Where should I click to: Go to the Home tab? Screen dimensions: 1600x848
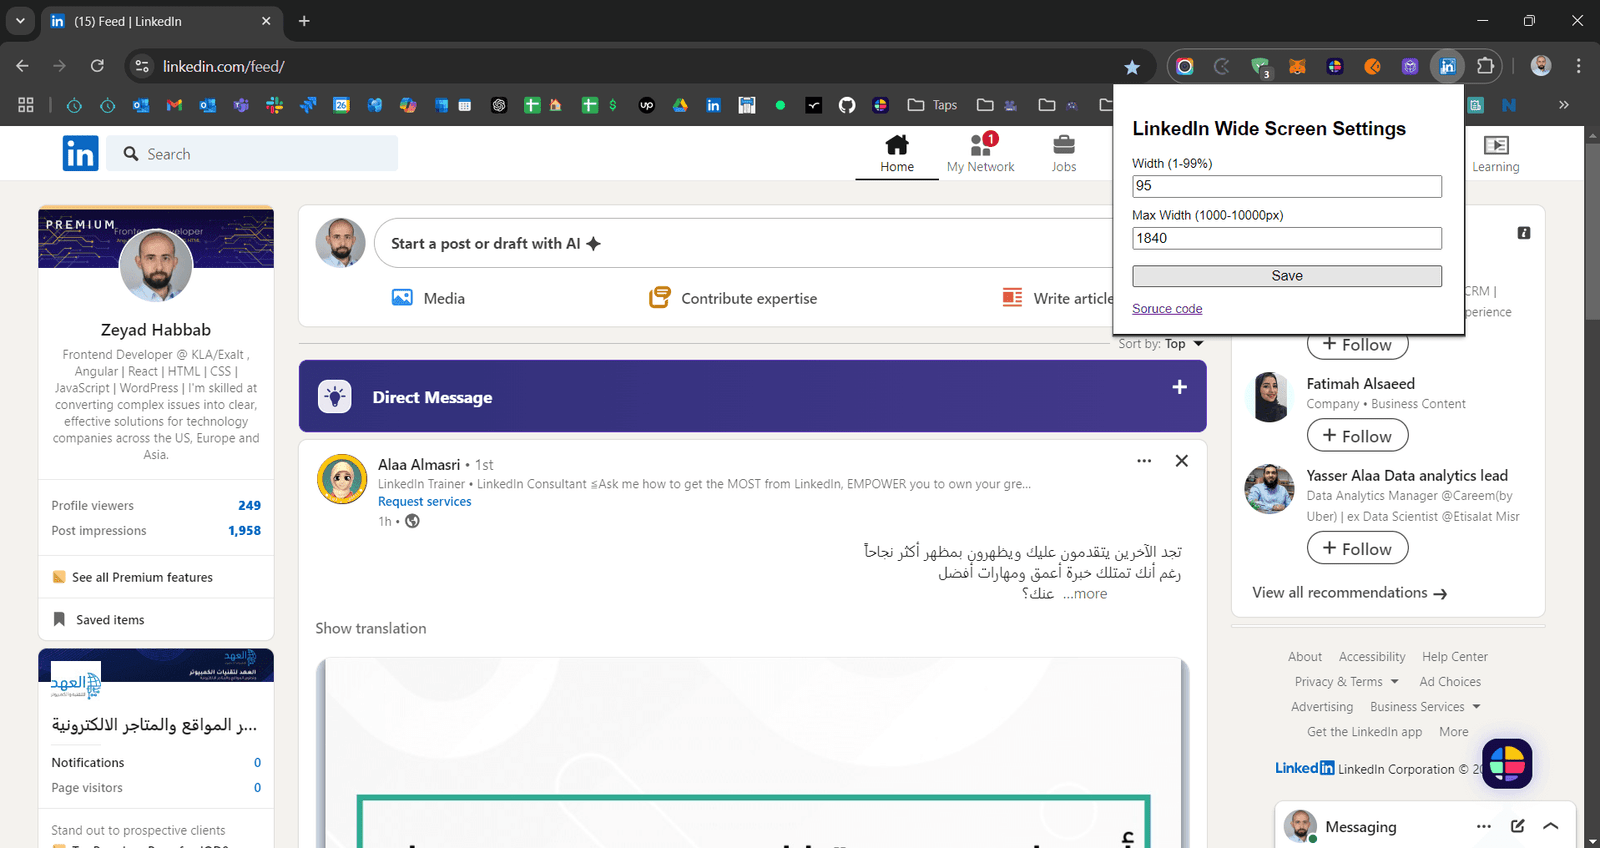[x=897, y=153]
